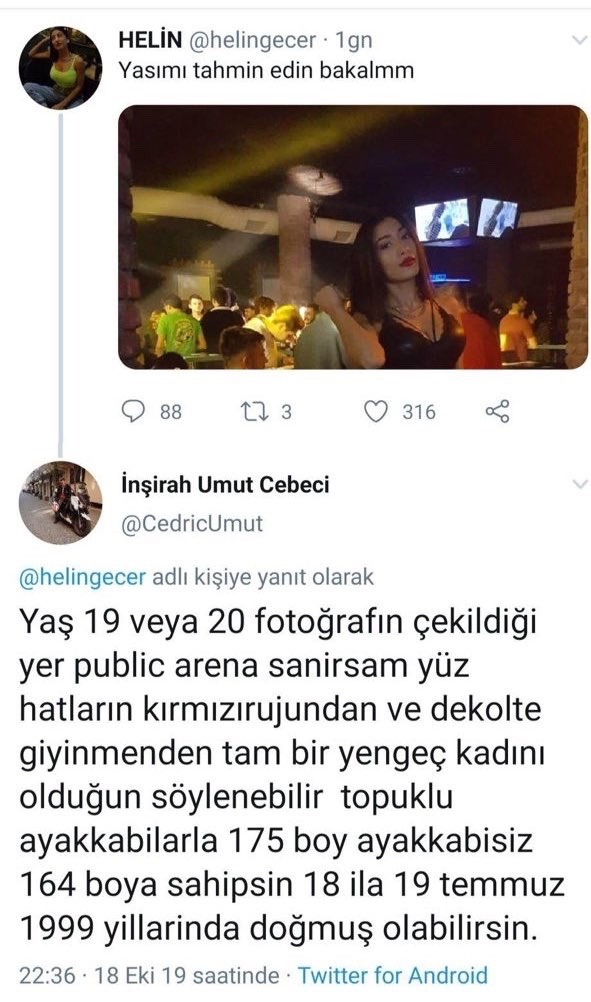591x1002 pixels.
Task: Click the @helingecer mention in the reply line
Action: [83, 578]
